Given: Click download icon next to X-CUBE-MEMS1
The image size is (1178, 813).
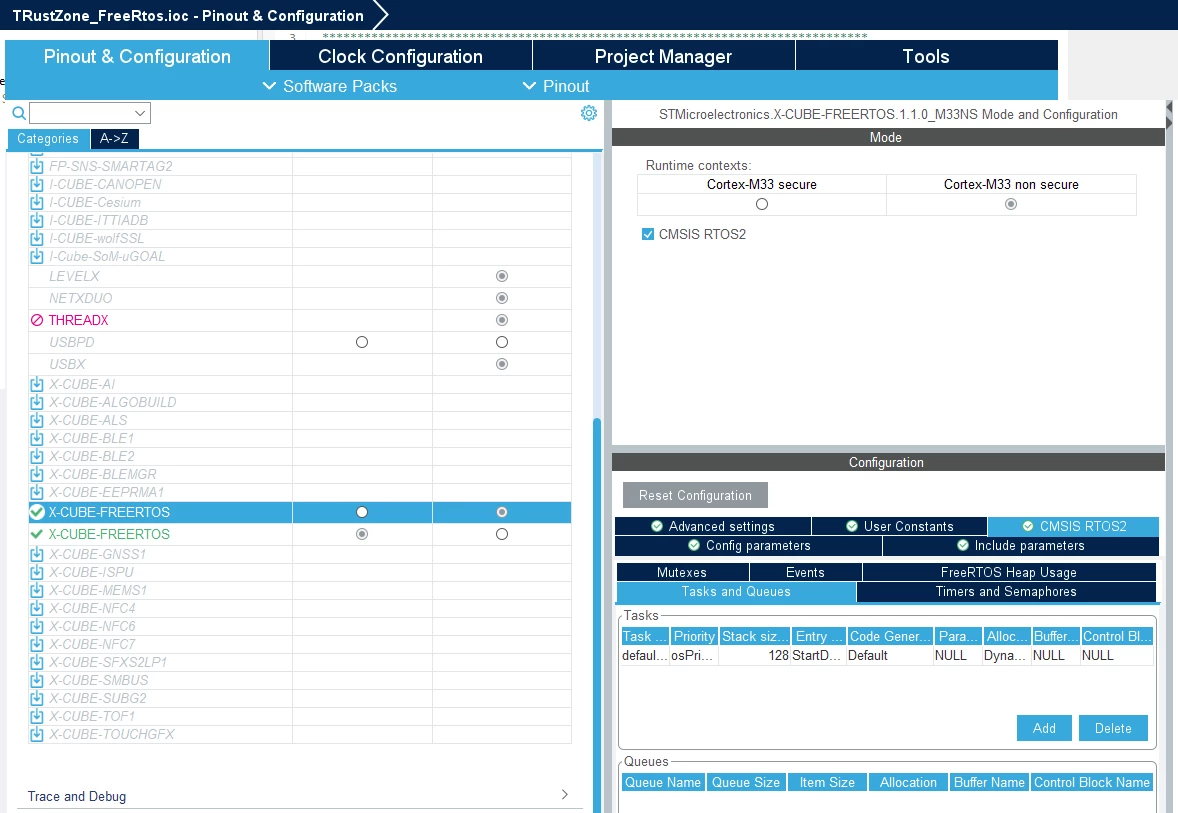Looking at the screenshot, I should point(37,590).
